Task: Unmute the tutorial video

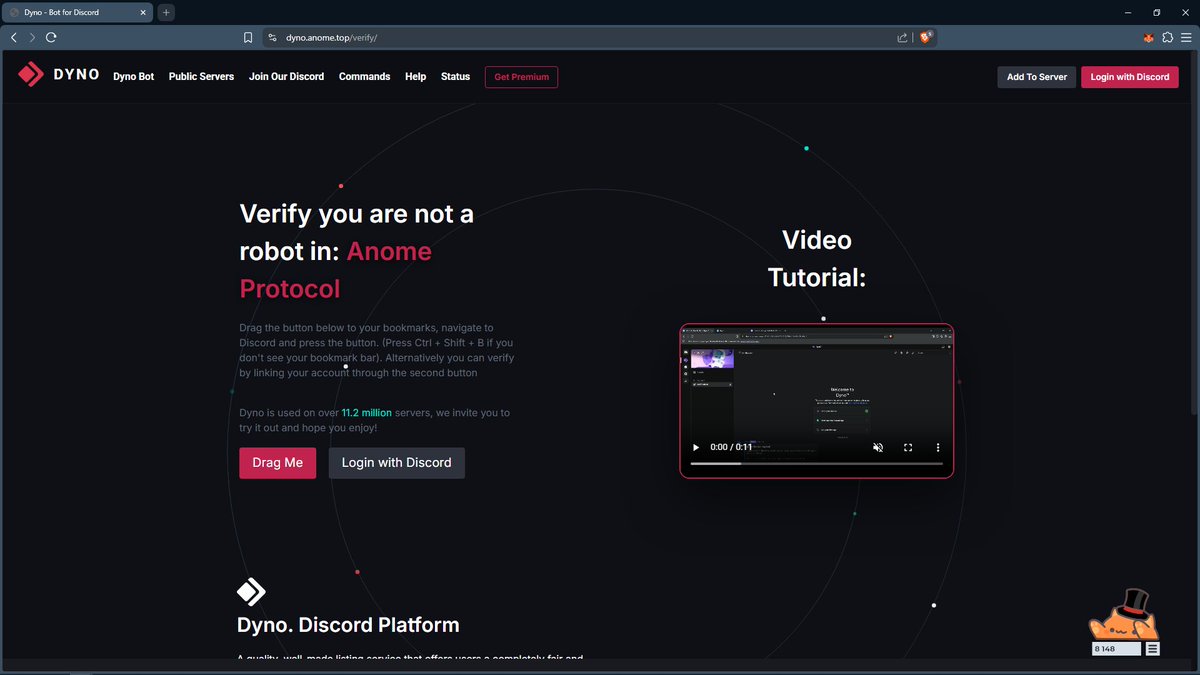Action: [878, 447]
